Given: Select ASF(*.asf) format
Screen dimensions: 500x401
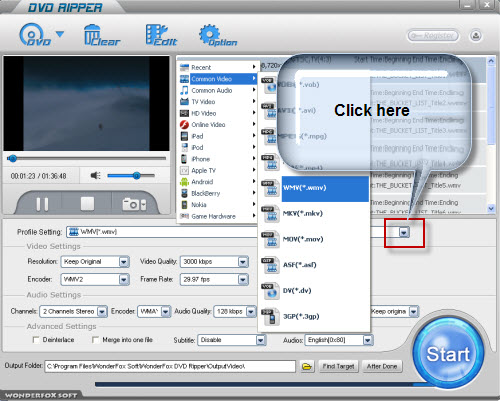Looking at the screenshot, I should [299, 265].
